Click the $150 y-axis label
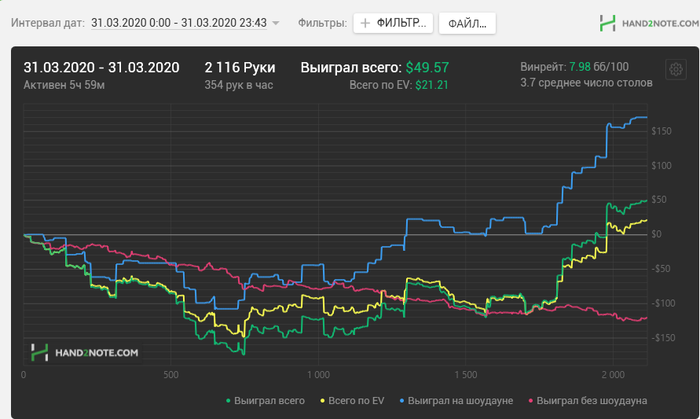 (x=661, y=131)
